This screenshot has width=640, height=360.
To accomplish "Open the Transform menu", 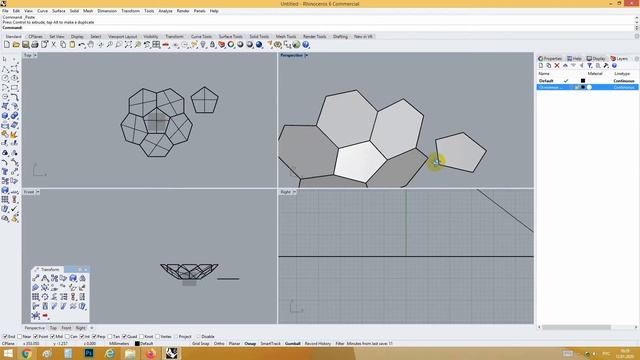I will coord(130,11).
